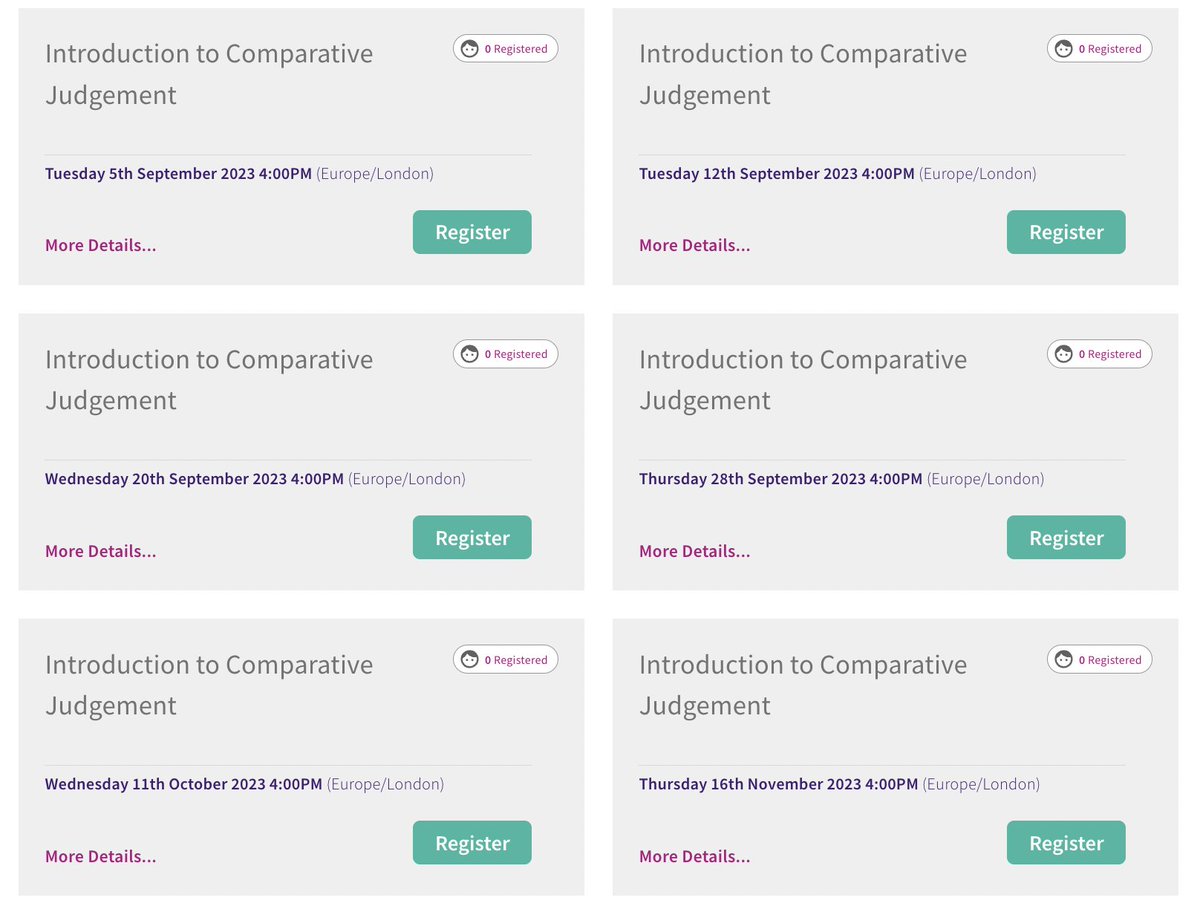Click the course title on 20th September card

pos(209,380)
